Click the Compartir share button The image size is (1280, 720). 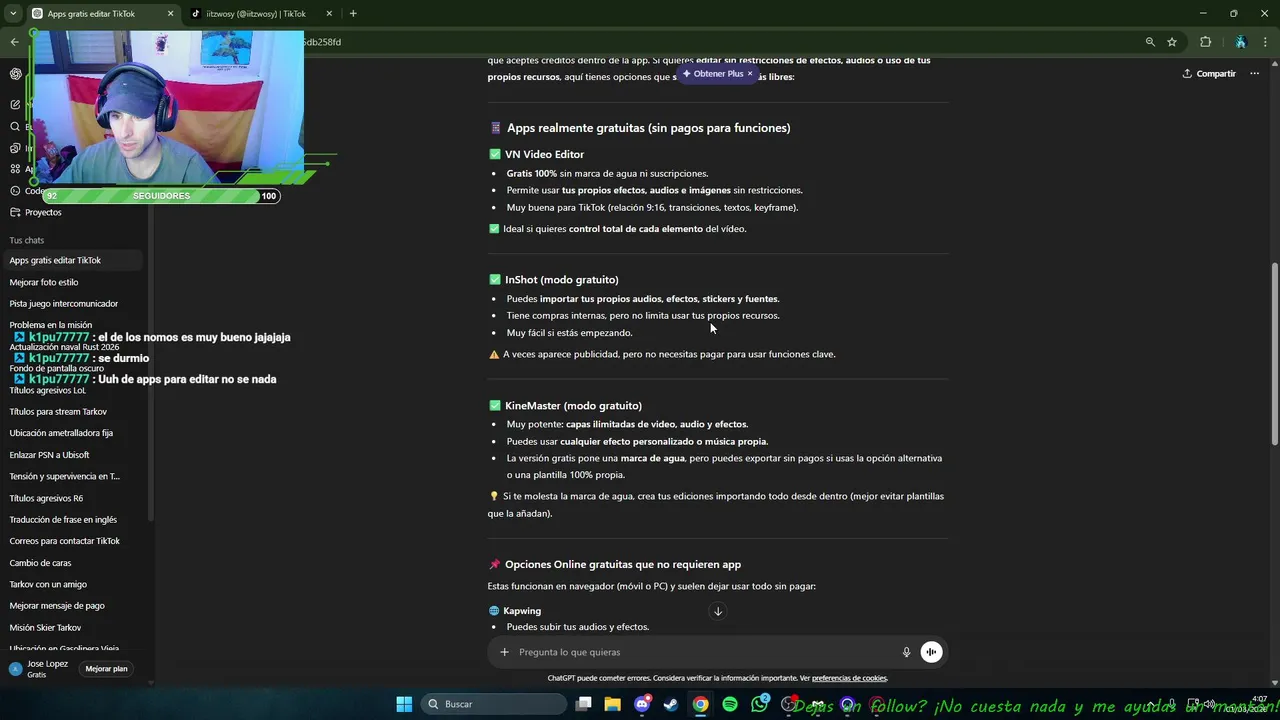pos(1209,73)
